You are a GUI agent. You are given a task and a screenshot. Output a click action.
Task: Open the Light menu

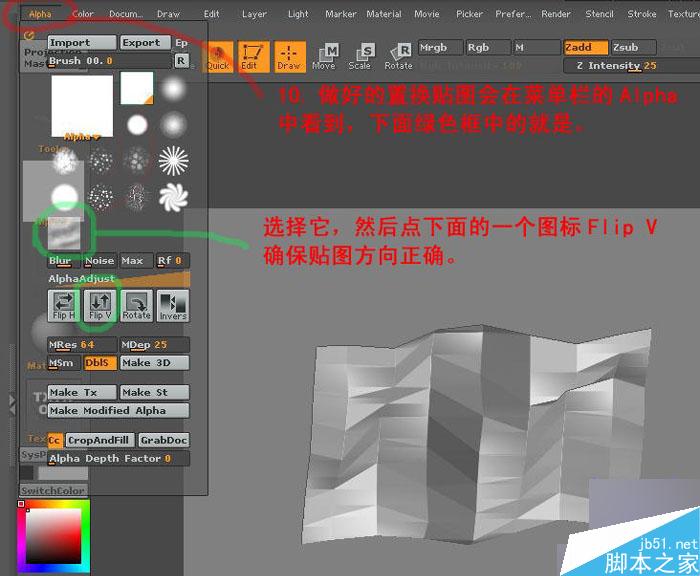pos(298,14)
